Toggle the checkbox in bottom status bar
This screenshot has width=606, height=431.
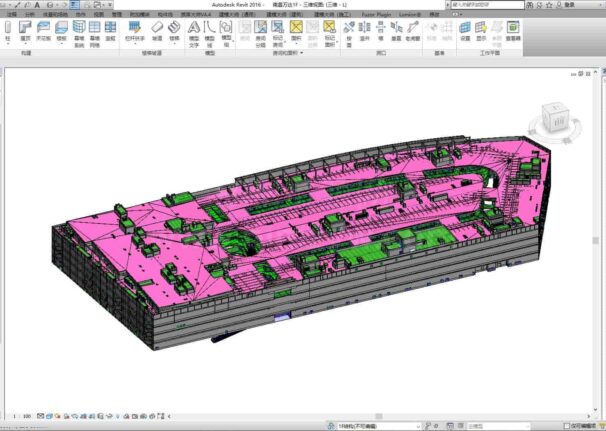click(567, 426)
